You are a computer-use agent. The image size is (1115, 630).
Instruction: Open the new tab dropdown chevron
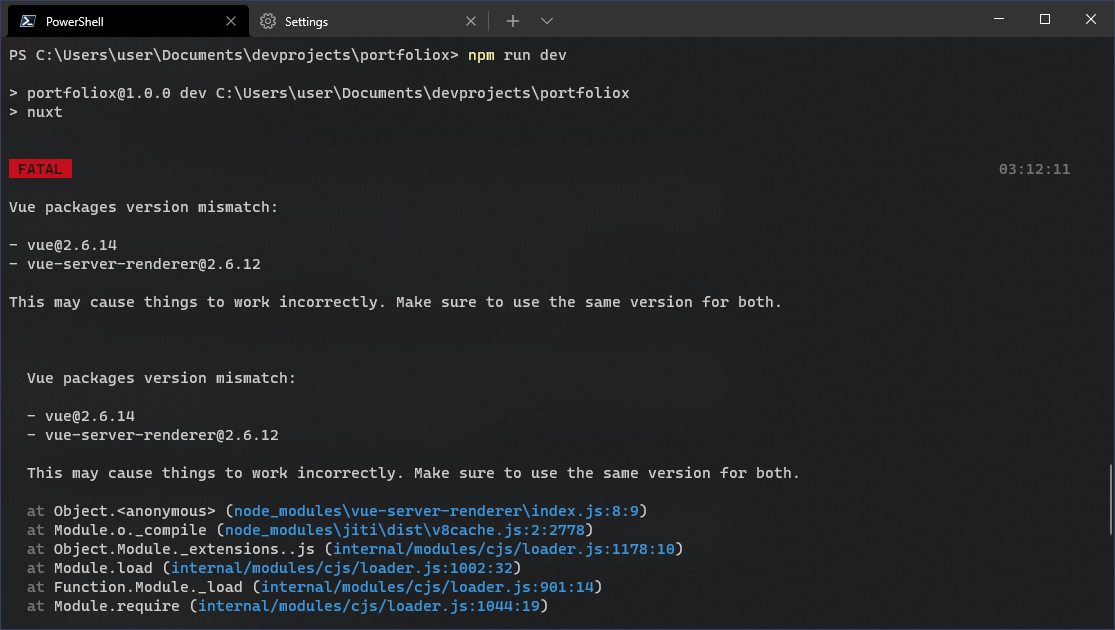pos(546,20)
